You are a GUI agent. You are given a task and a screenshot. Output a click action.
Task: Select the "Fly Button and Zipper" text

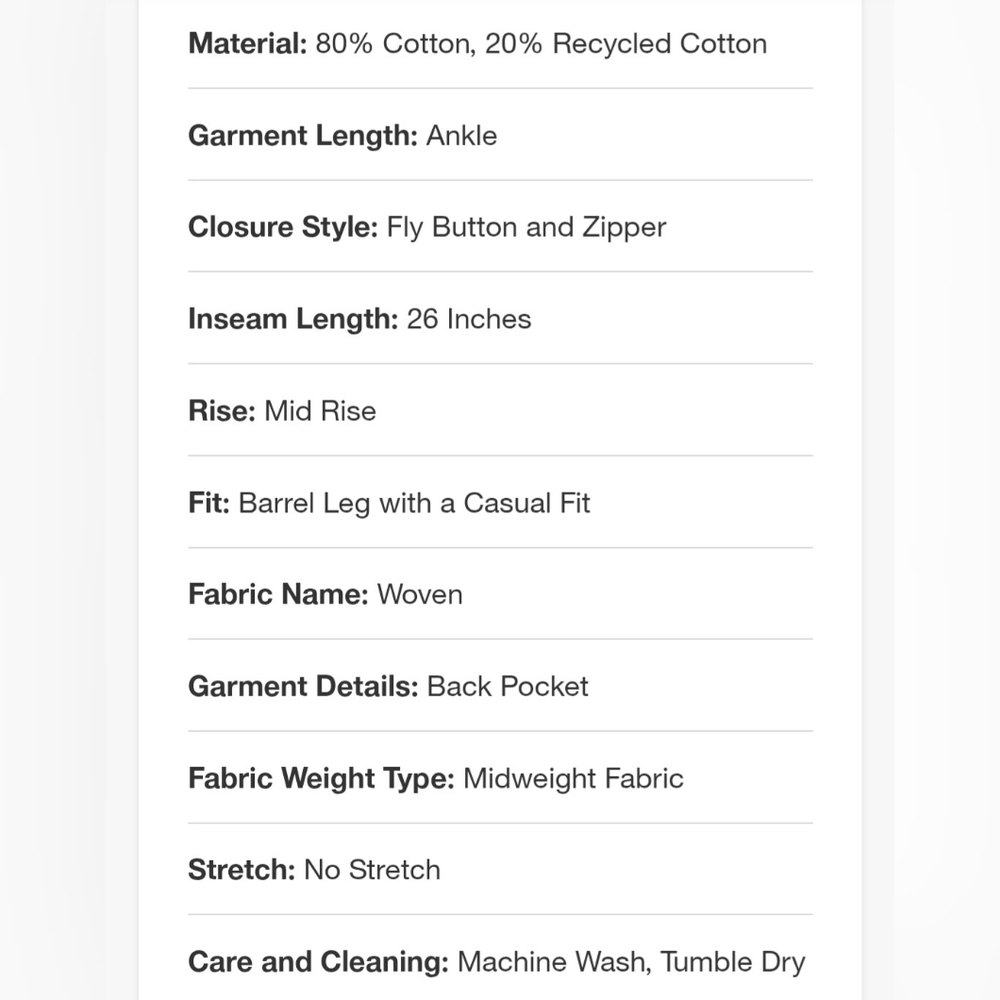(526, 227)
